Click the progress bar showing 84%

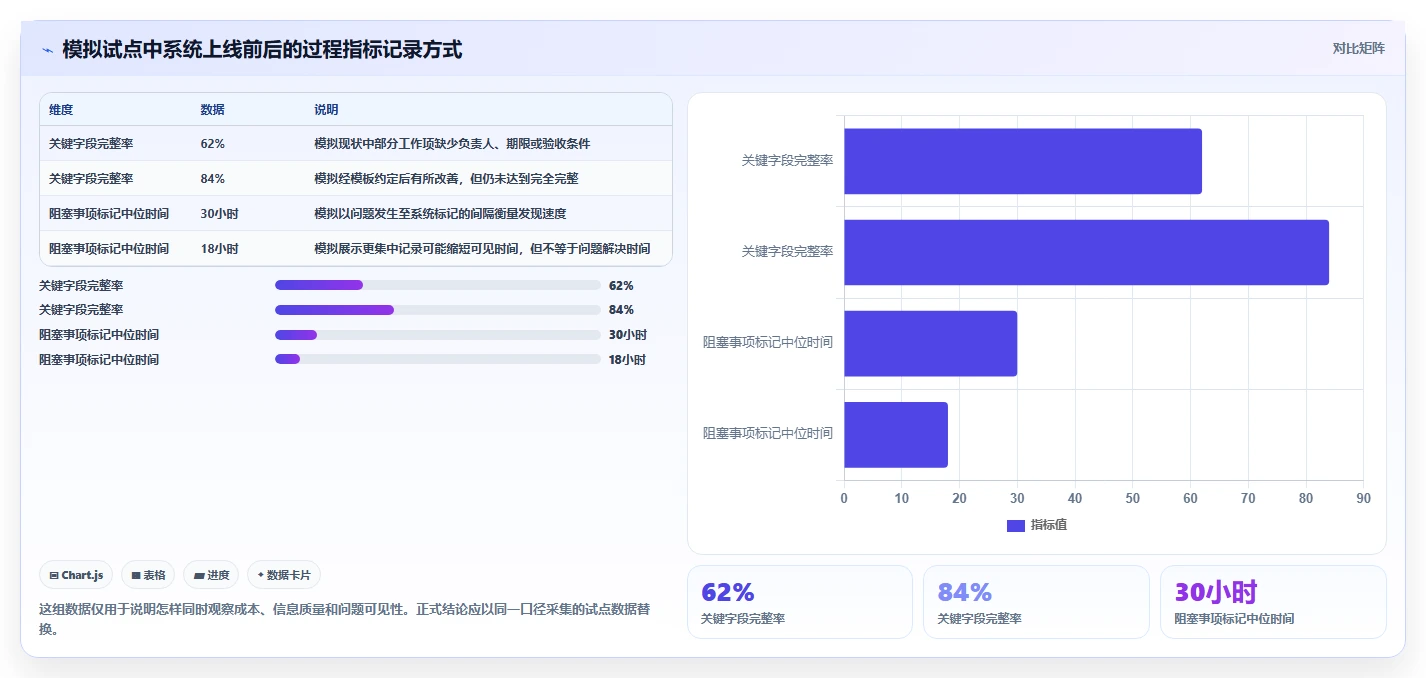coord(438,310)
